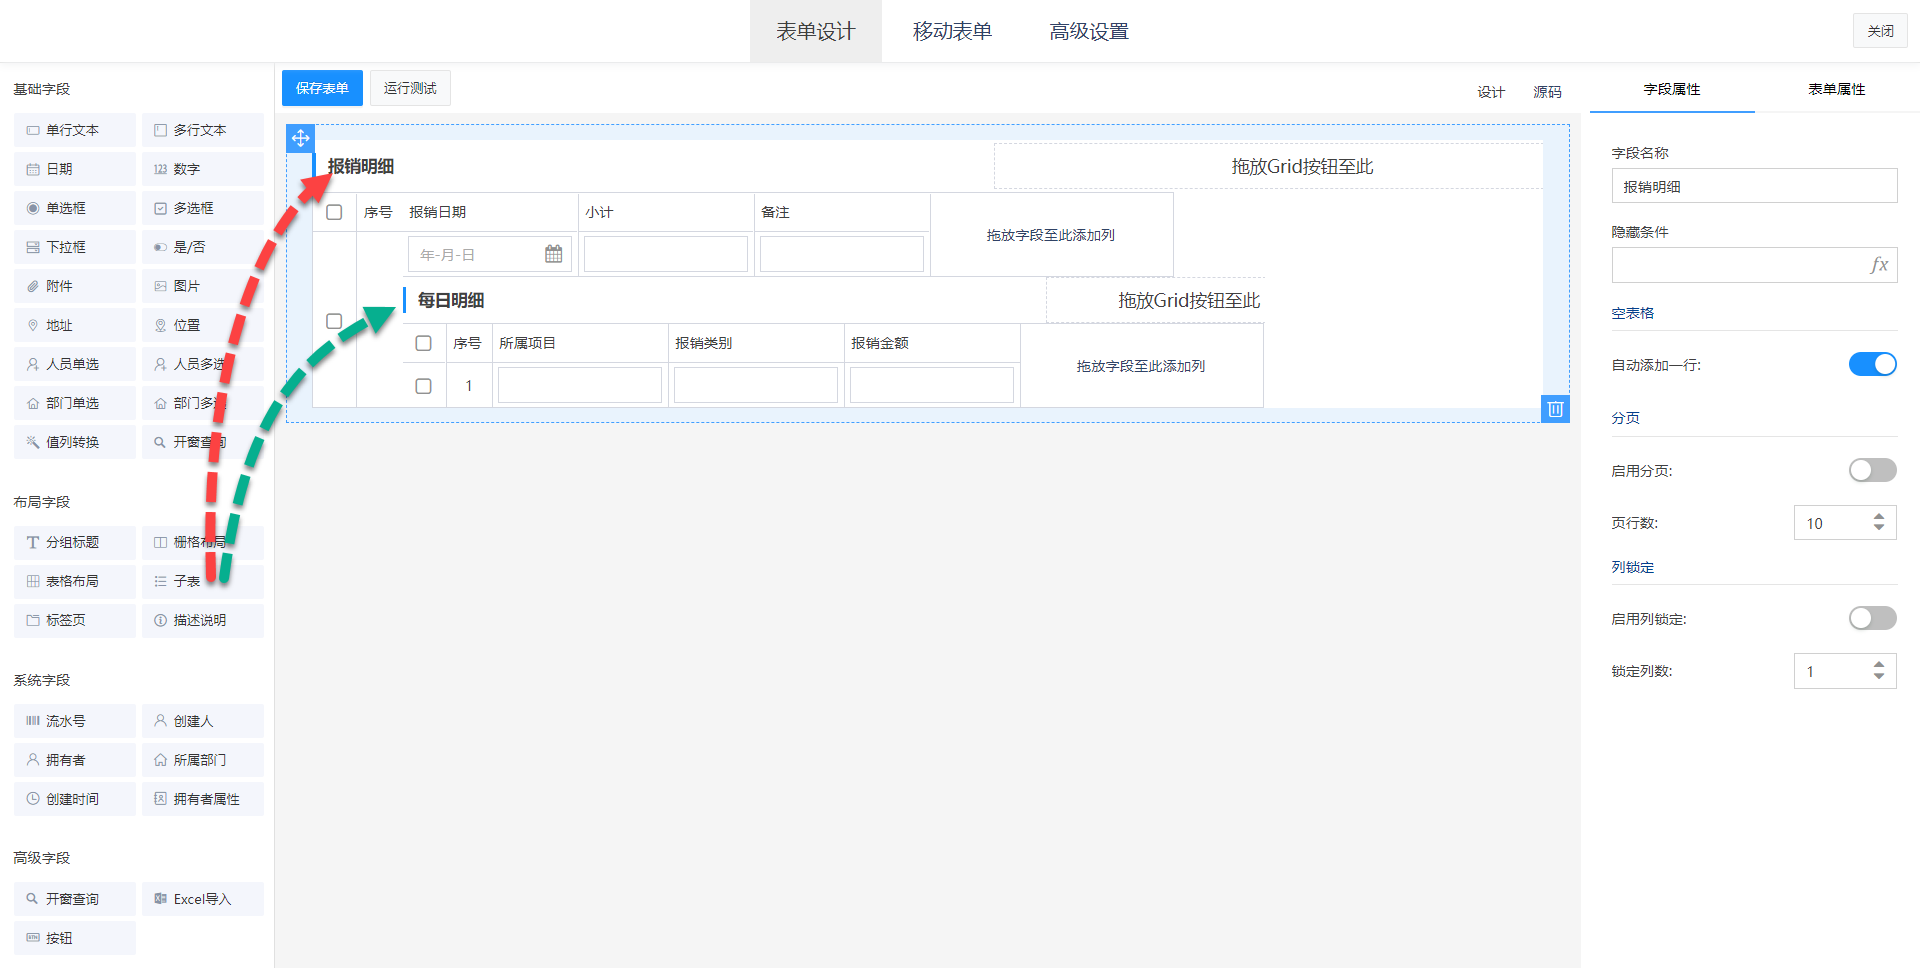Delete the 报销明细 sub-table with trash icon
The width and height of the screenshot is (1920, 968).
coord(1555,409)
